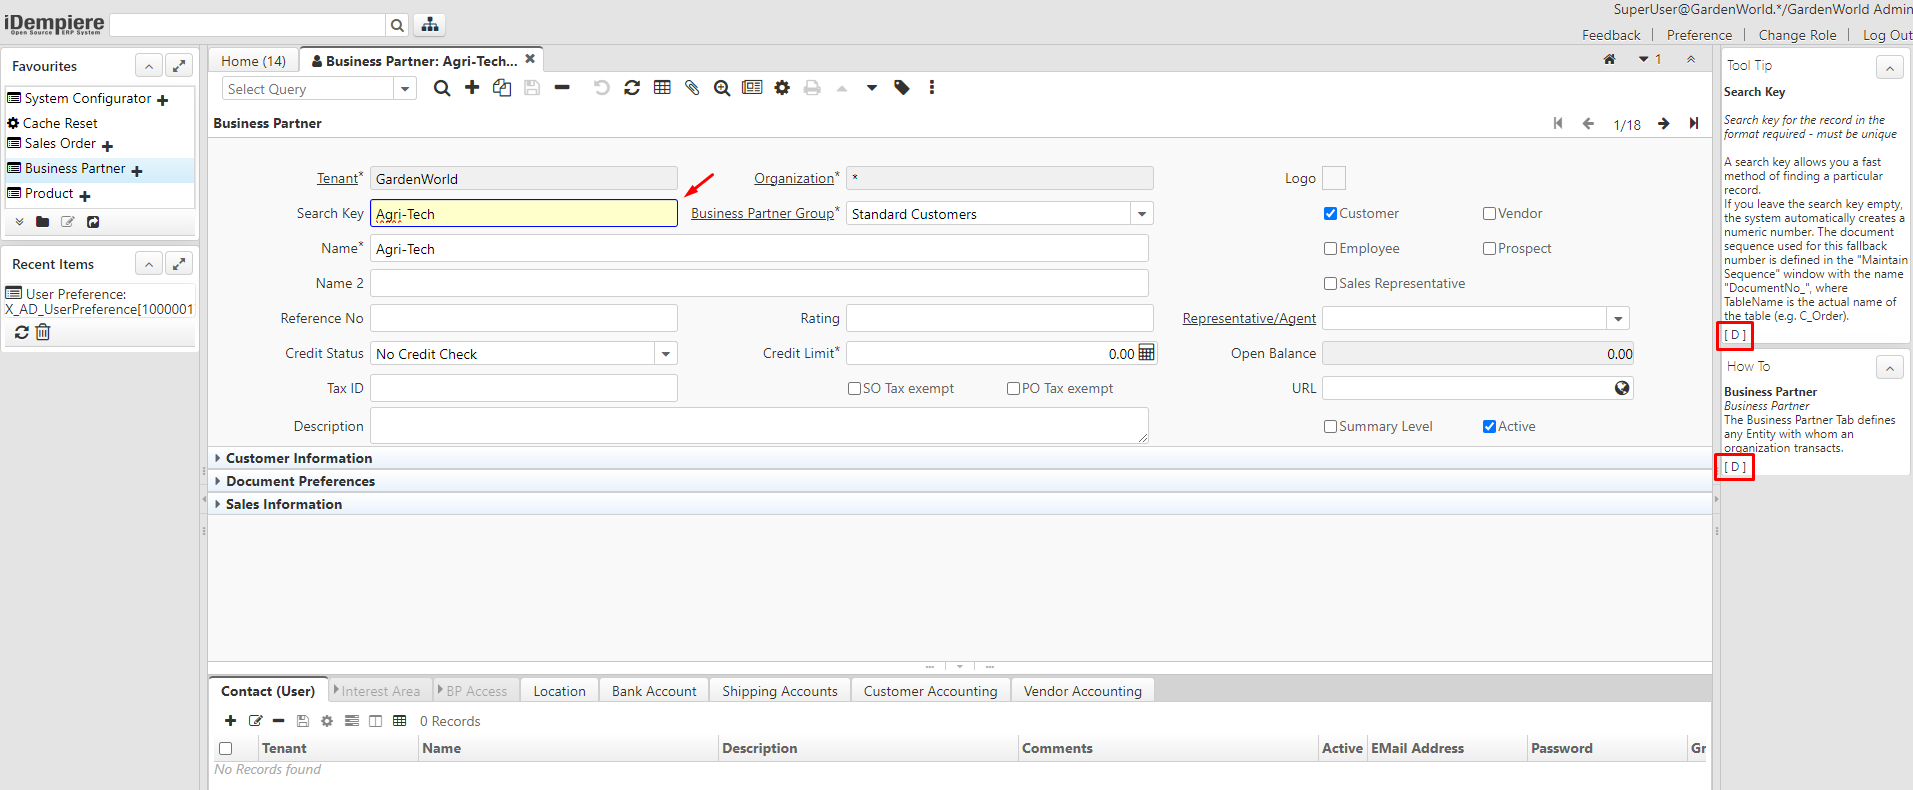Click the global search magnifier button
1913x790 pixels.
[397, 25]
